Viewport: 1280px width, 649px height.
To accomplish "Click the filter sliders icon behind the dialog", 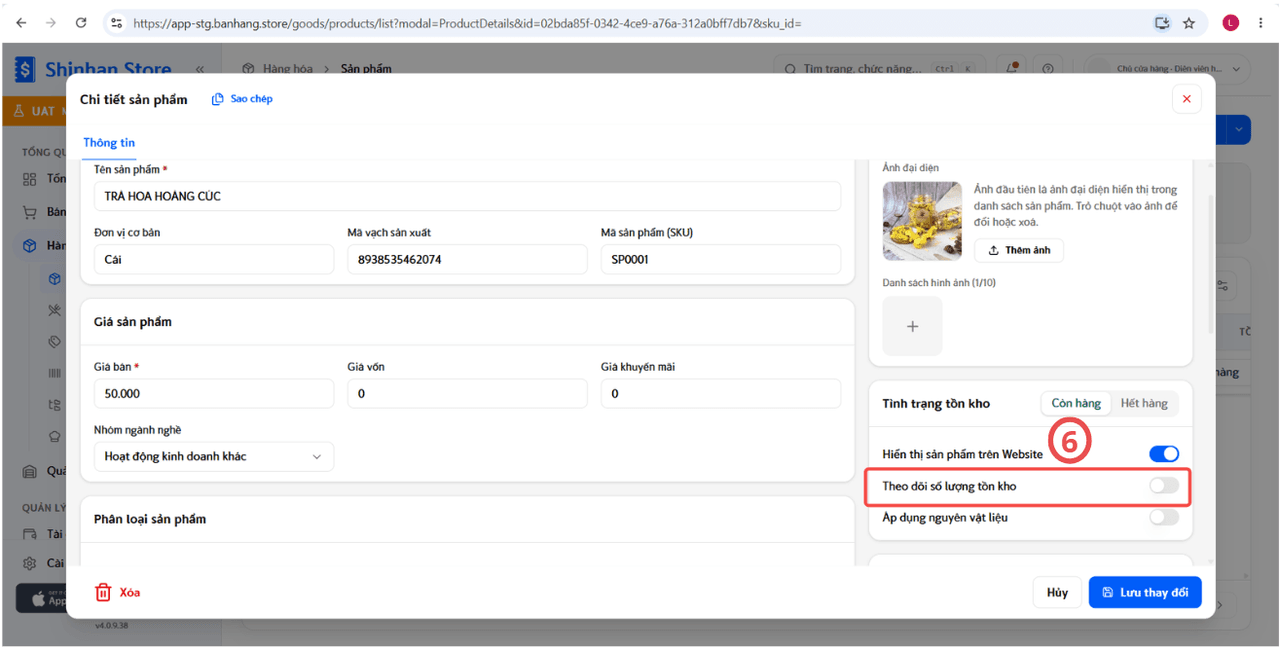I will pos(1223,285).
